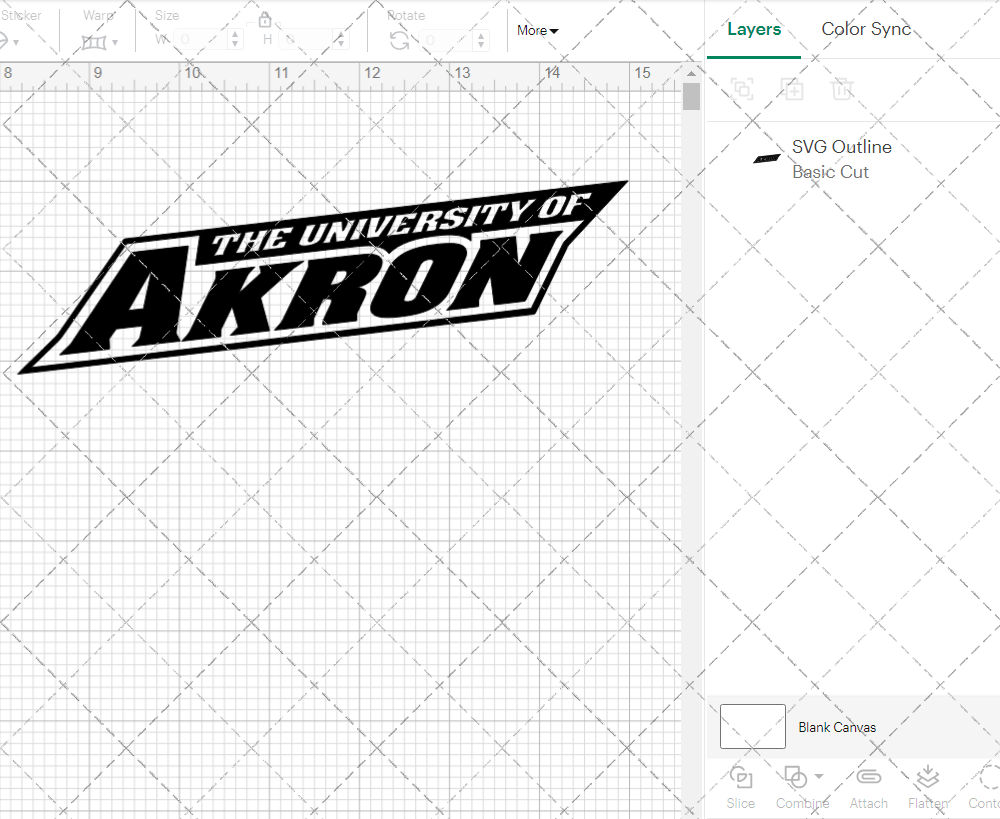Switch to the Color Sync tab
This screenshot has width=1000, height=819.
pos(866,29)
